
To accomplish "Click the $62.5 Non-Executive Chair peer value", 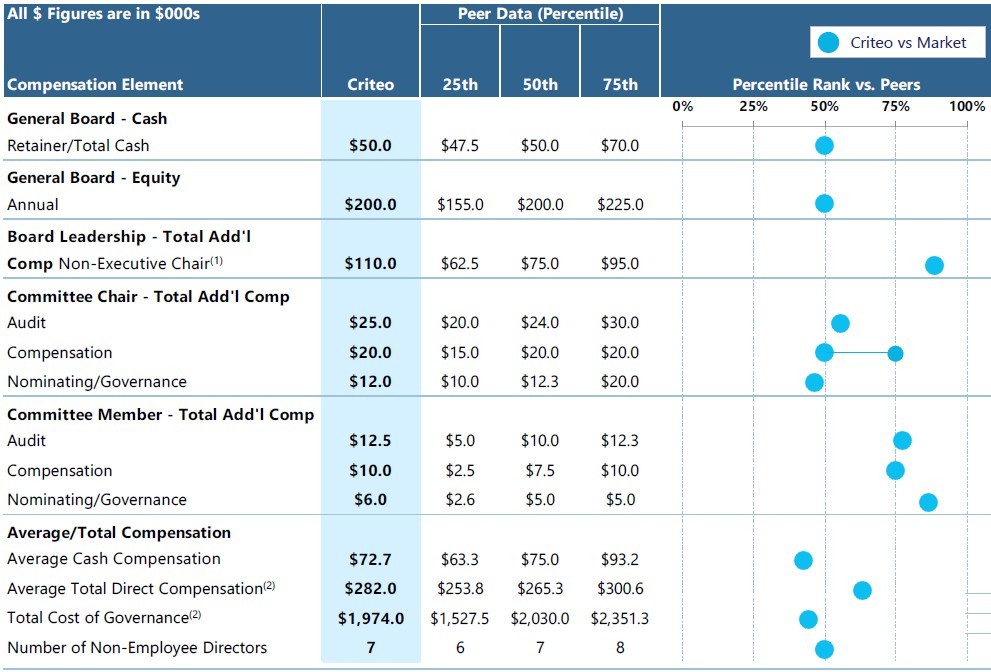I will [460, 264].
